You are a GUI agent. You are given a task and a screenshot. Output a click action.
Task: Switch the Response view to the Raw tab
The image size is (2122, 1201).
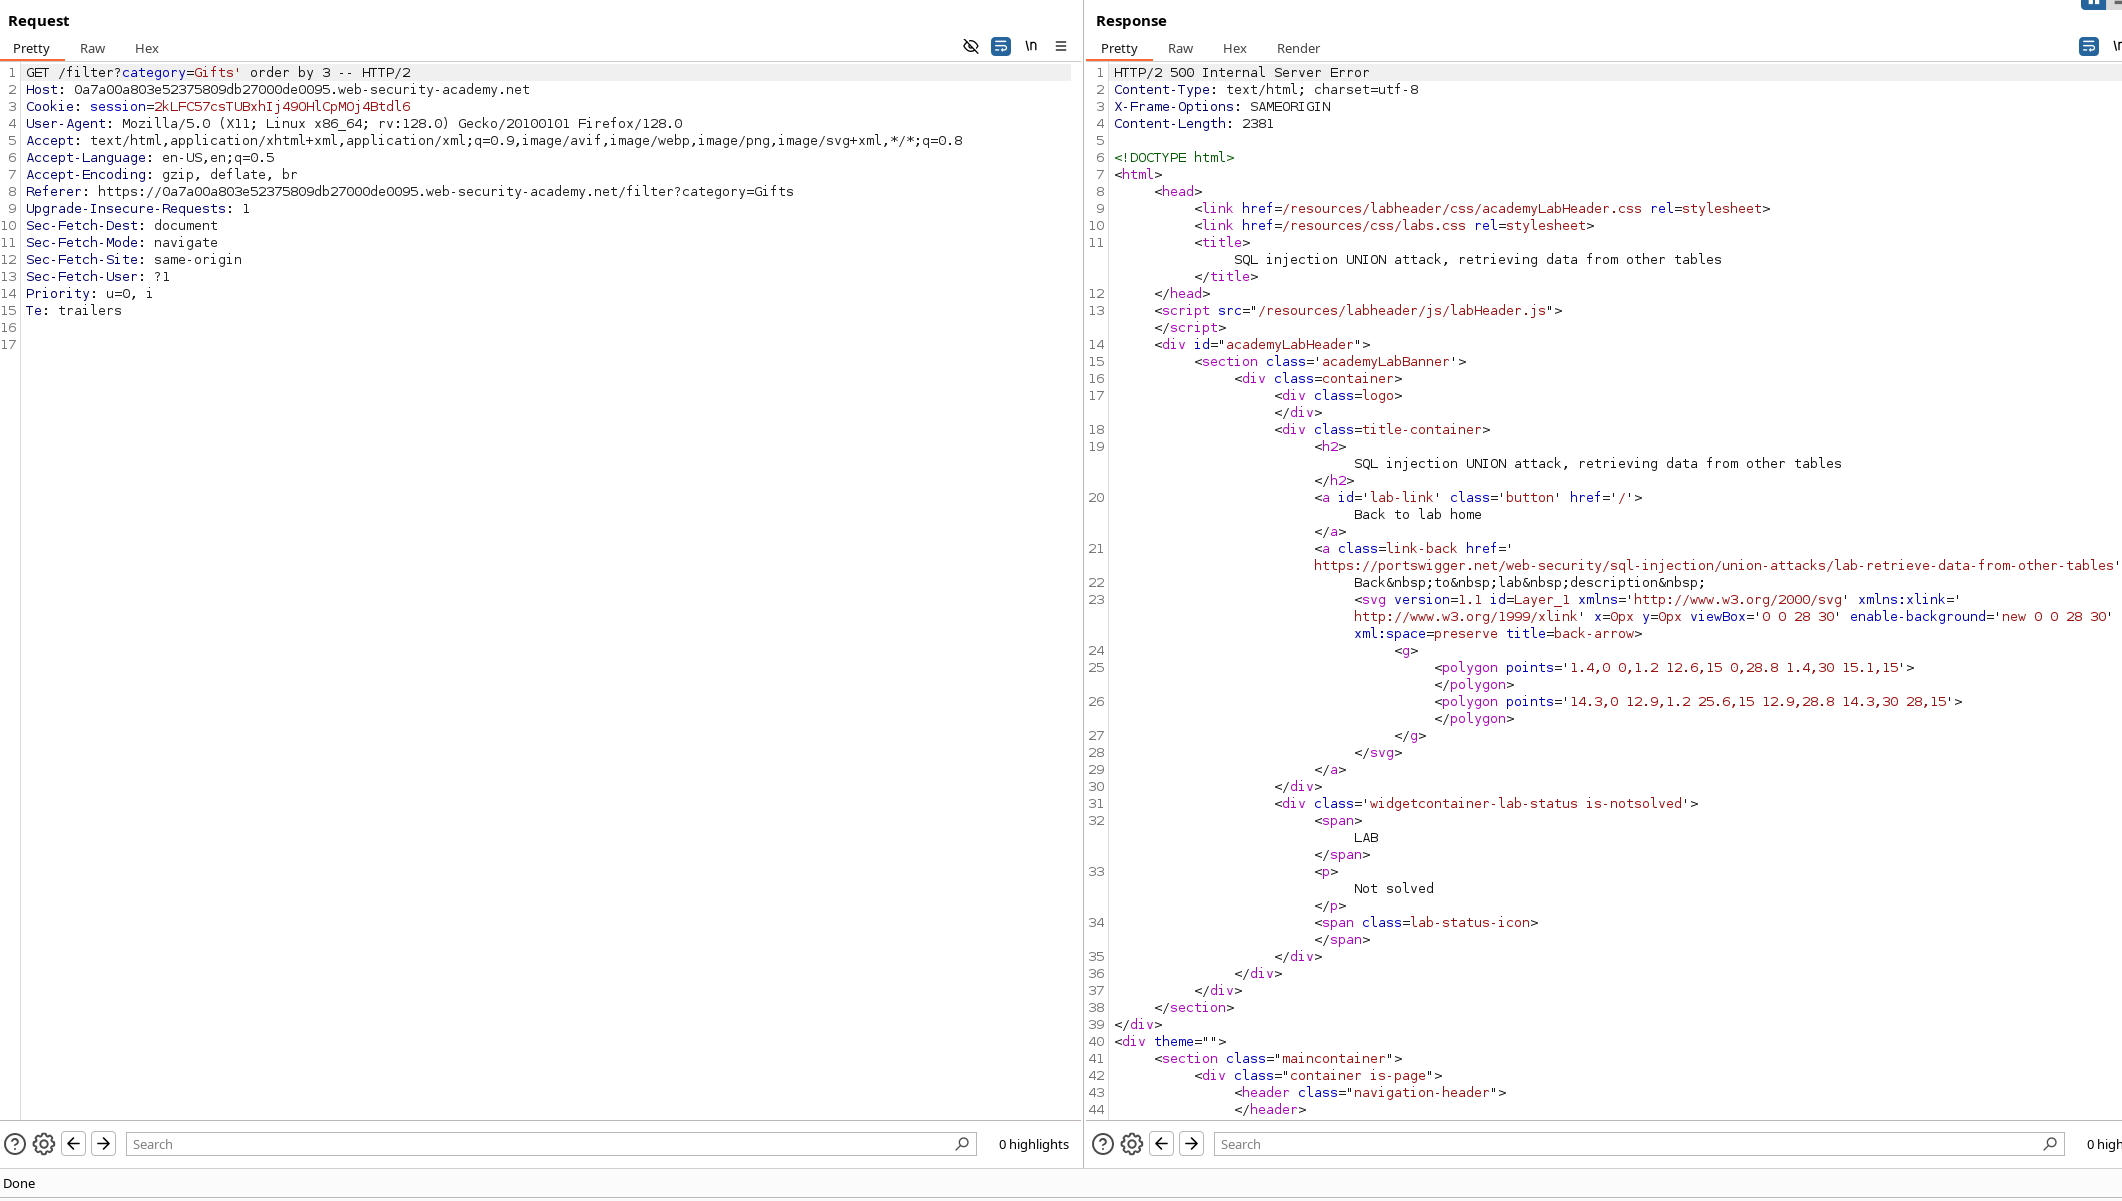[x=1180, y=49]
